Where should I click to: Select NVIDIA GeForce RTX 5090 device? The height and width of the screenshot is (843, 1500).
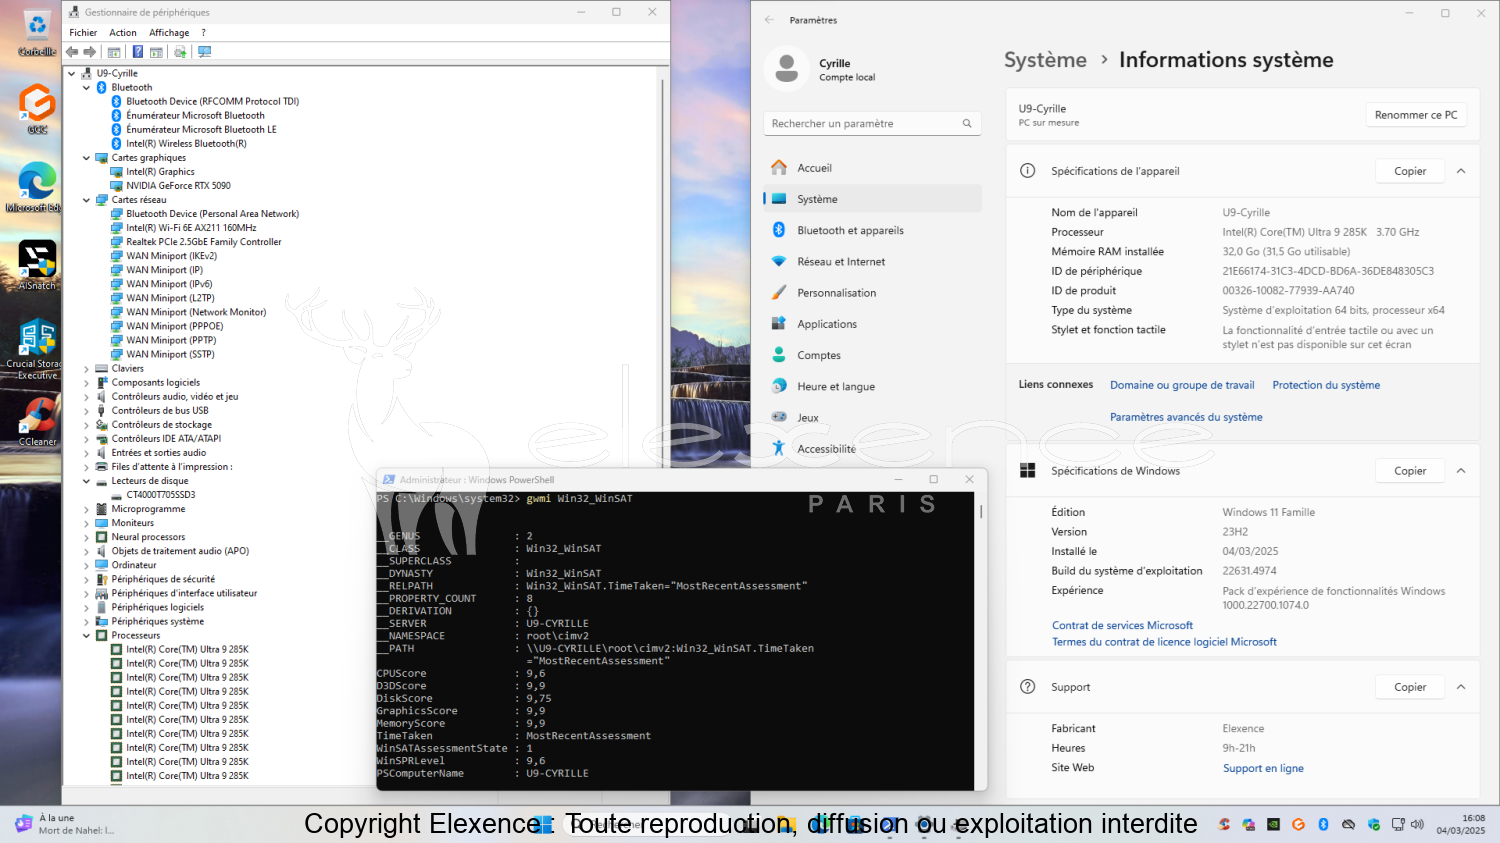(178, 186)
